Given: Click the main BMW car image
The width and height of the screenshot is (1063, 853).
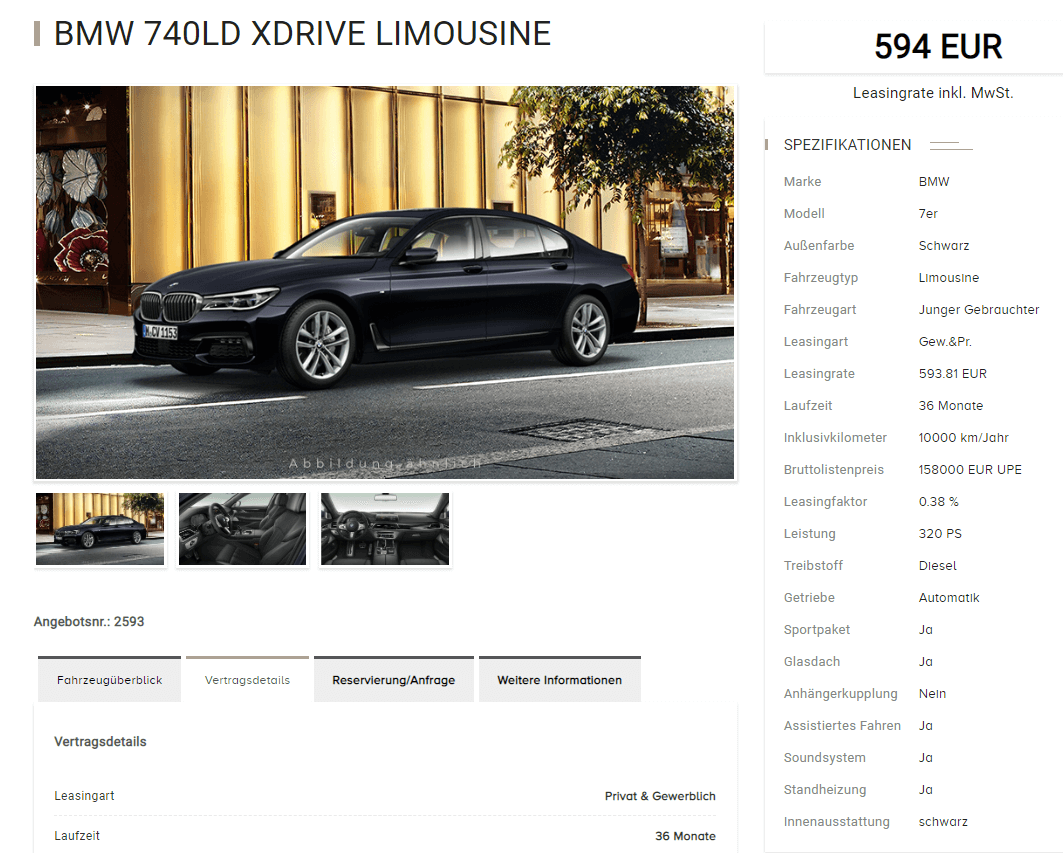Looking at the screenshot, I should (x=384, y=282).
